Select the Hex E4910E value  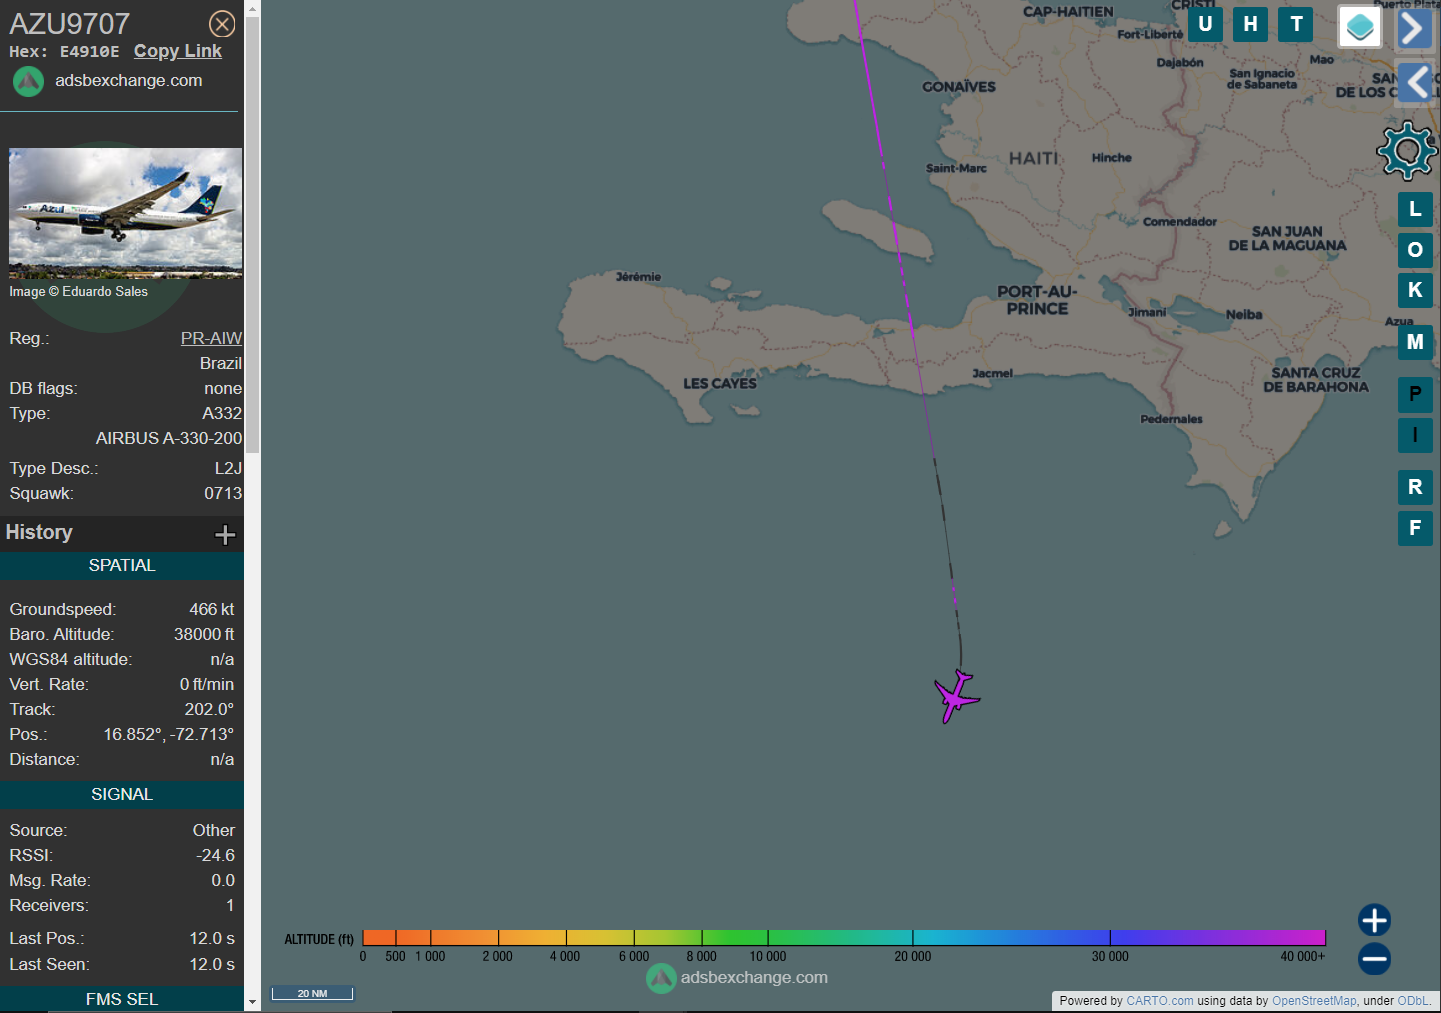(89, 52)
